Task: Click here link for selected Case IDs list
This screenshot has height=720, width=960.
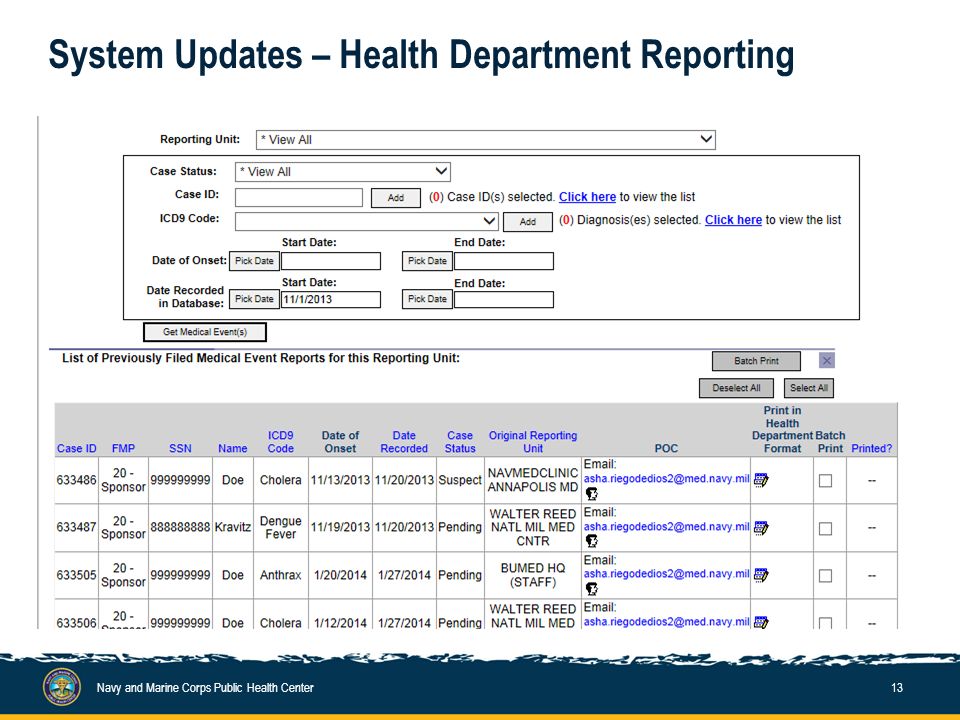Action: [587, 197]
